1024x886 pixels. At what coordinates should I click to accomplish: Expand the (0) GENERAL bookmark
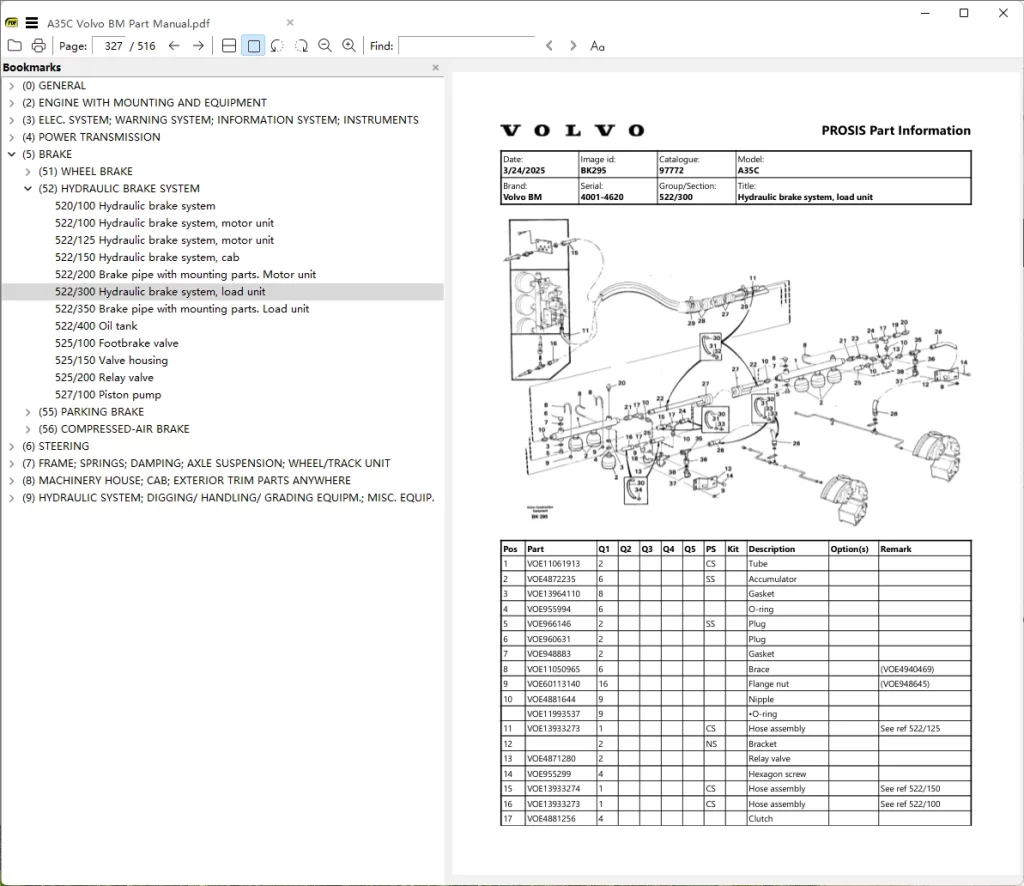click(12, 86)
